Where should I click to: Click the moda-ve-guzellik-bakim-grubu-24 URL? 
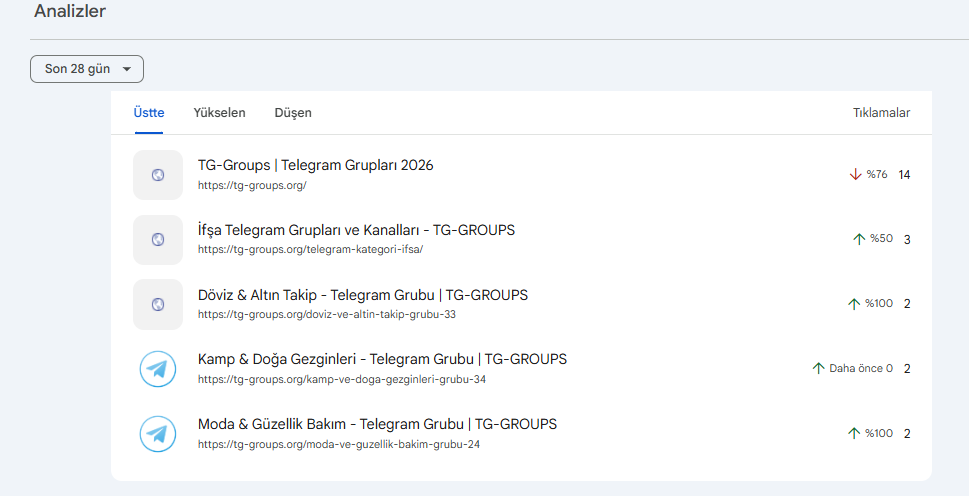[x=339, y=444]
